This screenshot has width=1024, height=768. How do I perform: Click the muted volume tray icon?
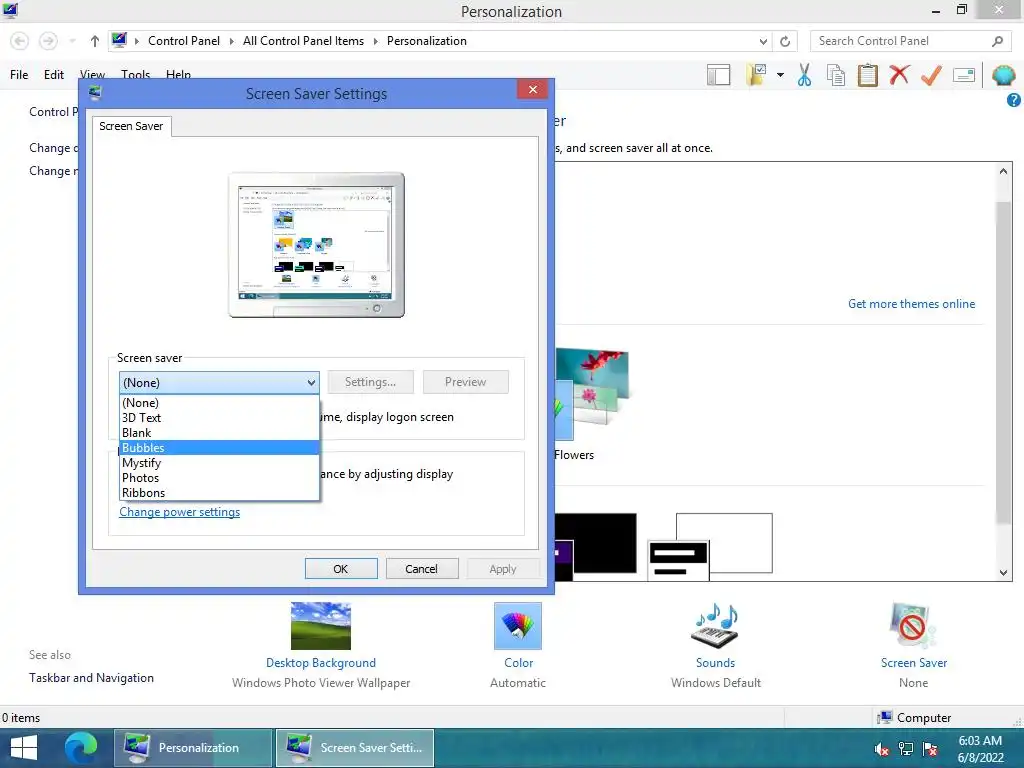point(882,749)
